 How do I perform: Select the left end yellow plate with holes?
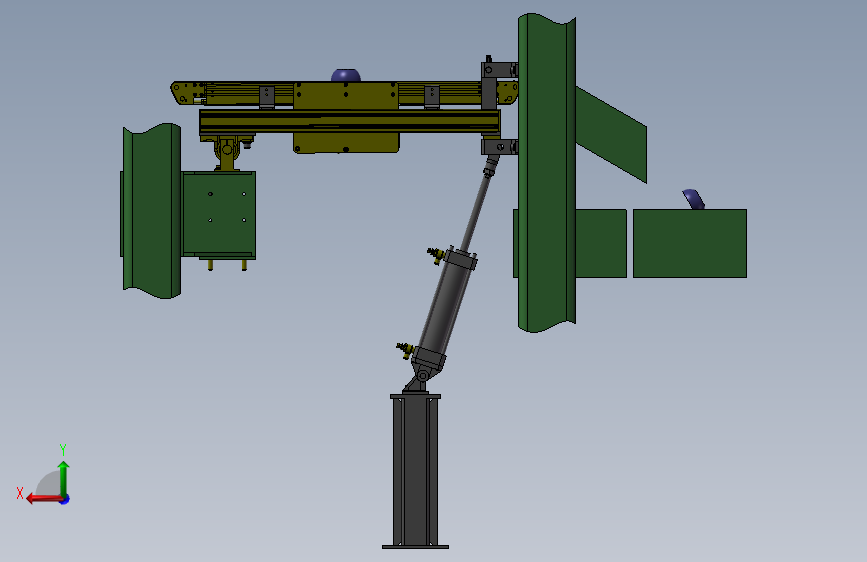pyautogui.click(x=187, y=93)
